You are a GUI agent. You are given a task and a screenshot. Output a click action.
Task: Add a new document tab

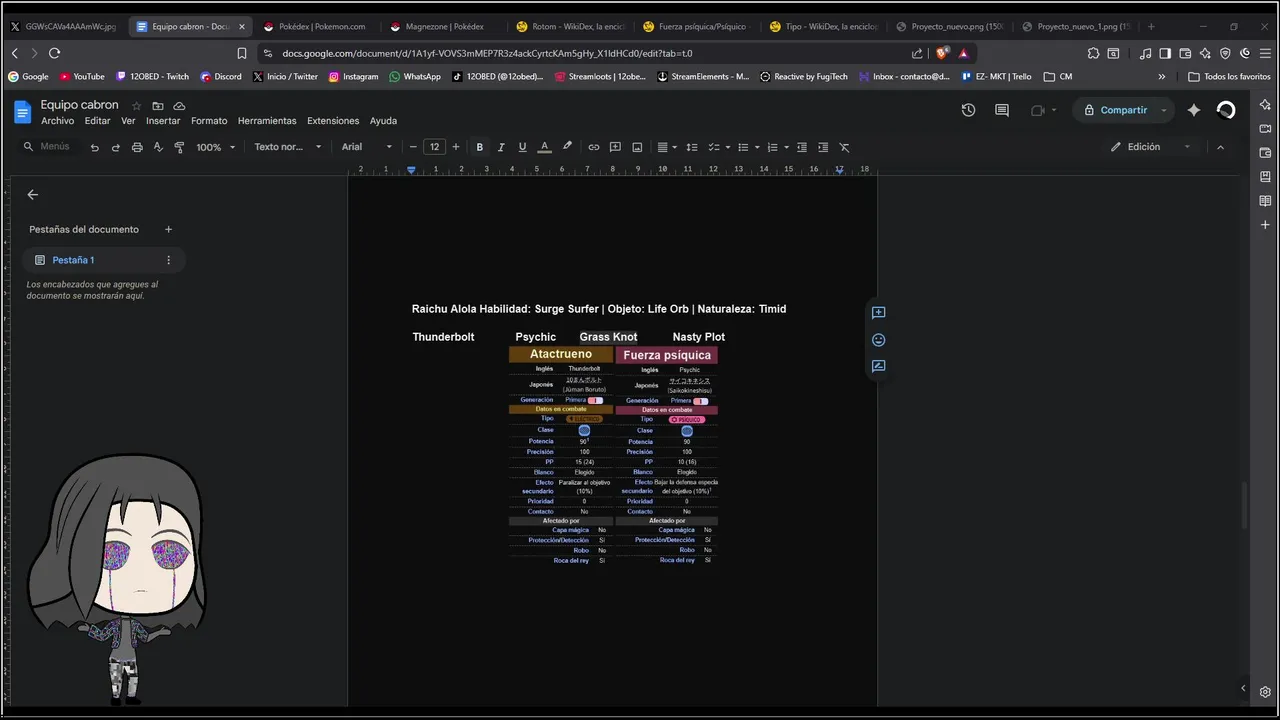(168, 229)
